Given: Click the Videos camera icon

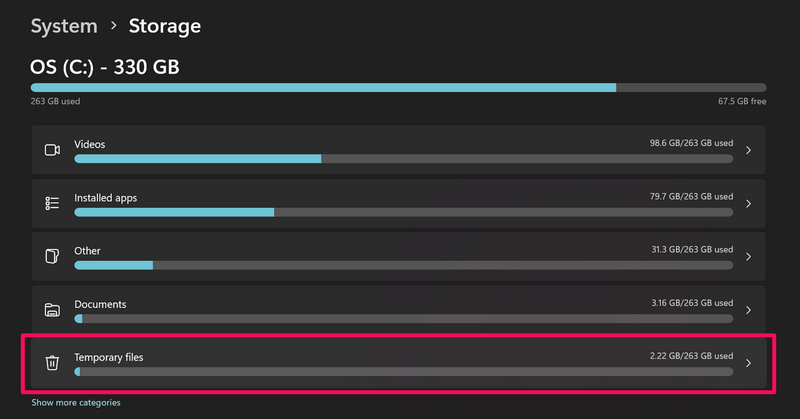Looking at the screenshot, I should pos(53,150).
